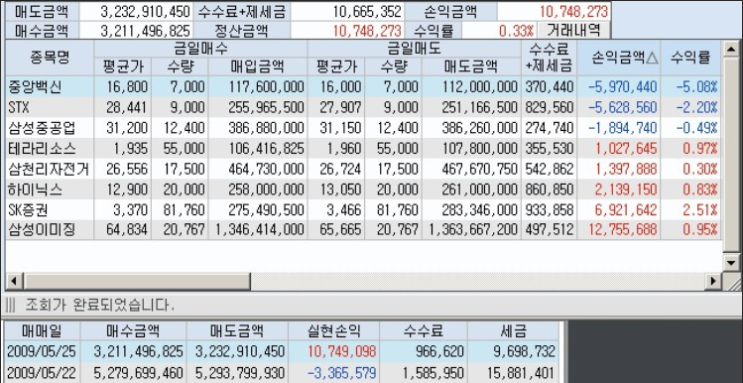Click the vertical scrollbar up arrow

click(x=730, y=48)
